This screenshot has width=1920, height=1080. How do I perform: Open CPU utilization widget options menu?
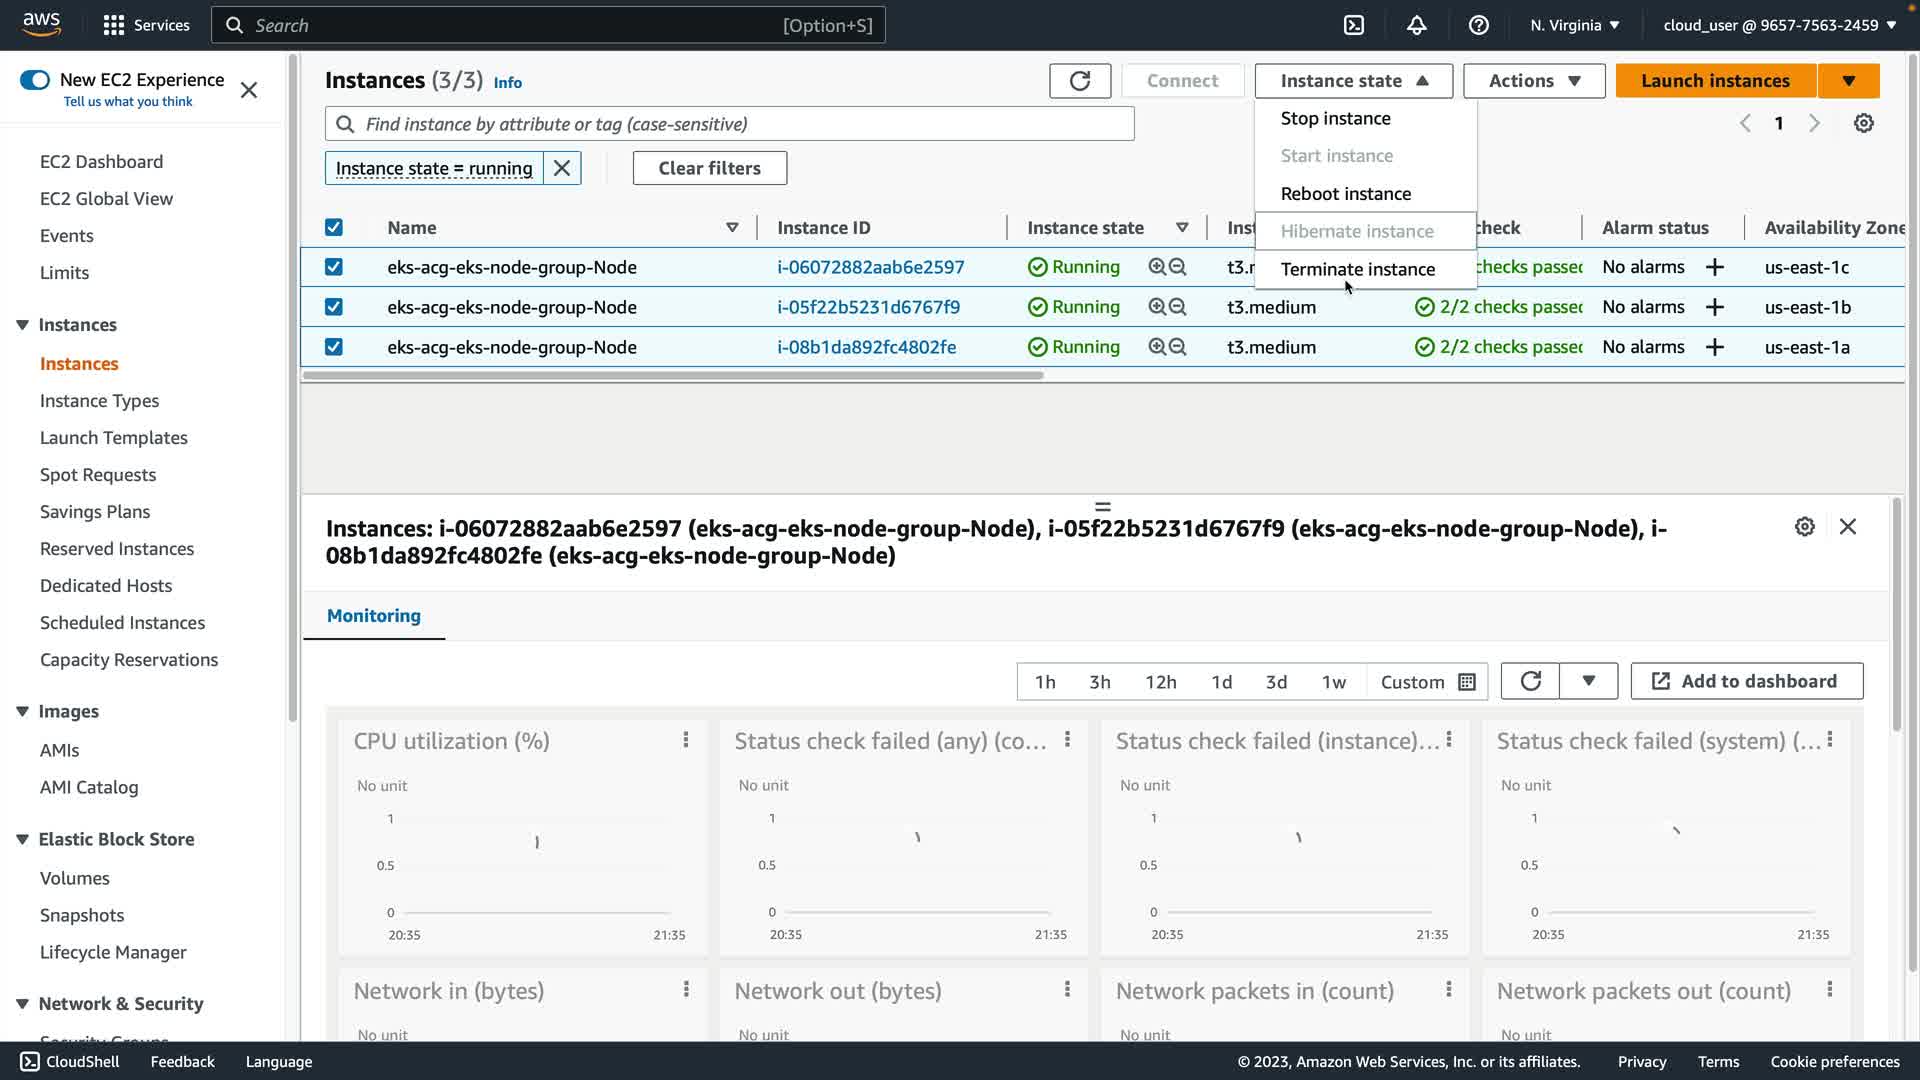click(686, 740)
